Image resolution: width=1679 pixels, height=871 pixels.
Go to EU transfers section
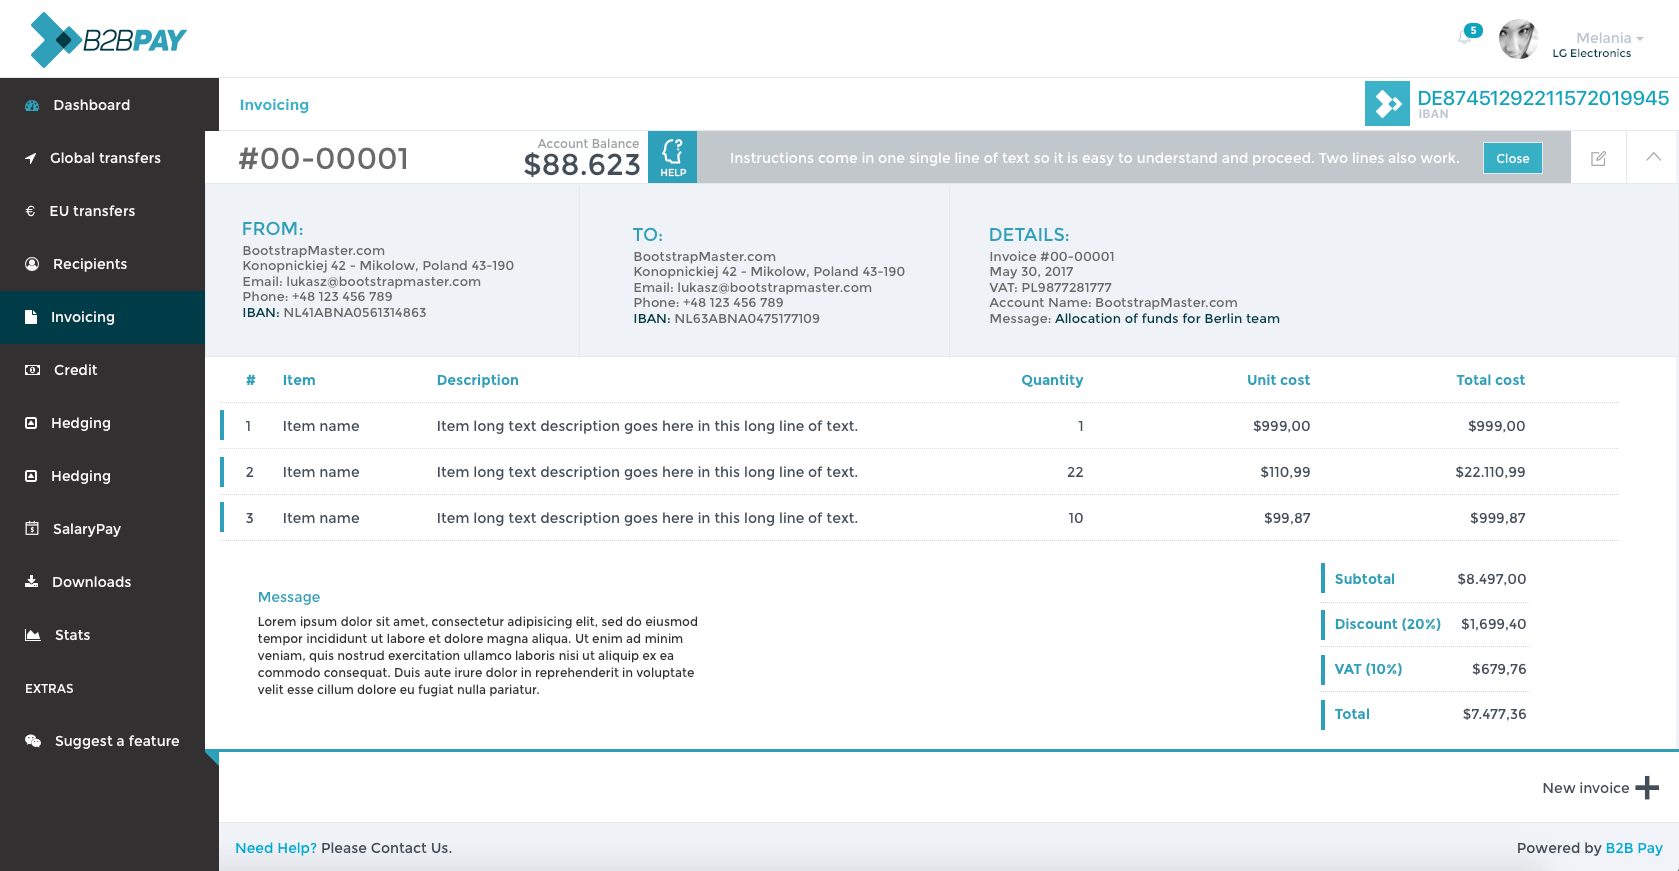point(92,211)
